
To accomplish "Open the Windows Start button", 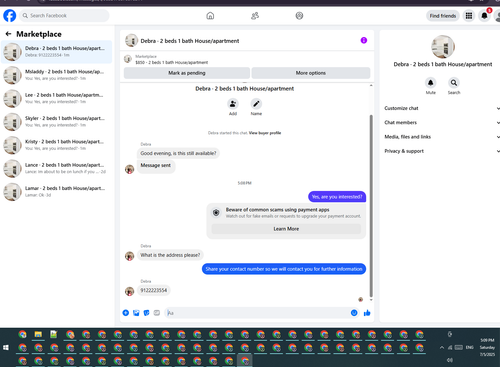I will (6, 348).
